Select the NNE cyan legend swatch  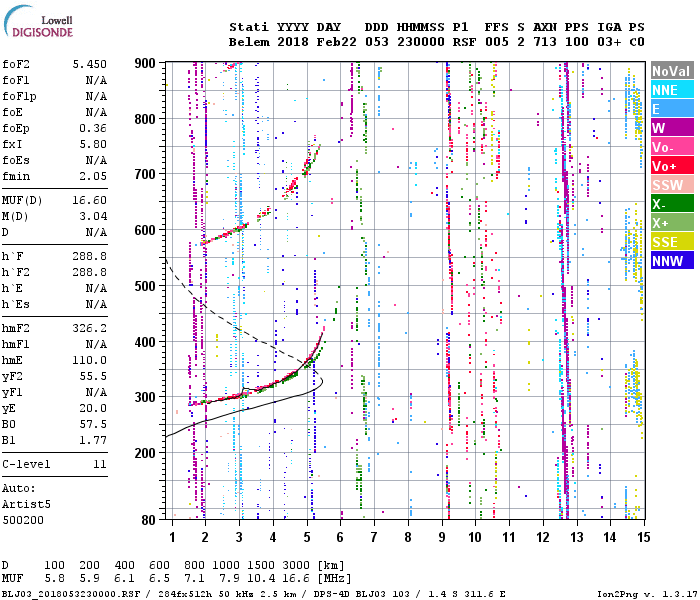pos(672,90)
